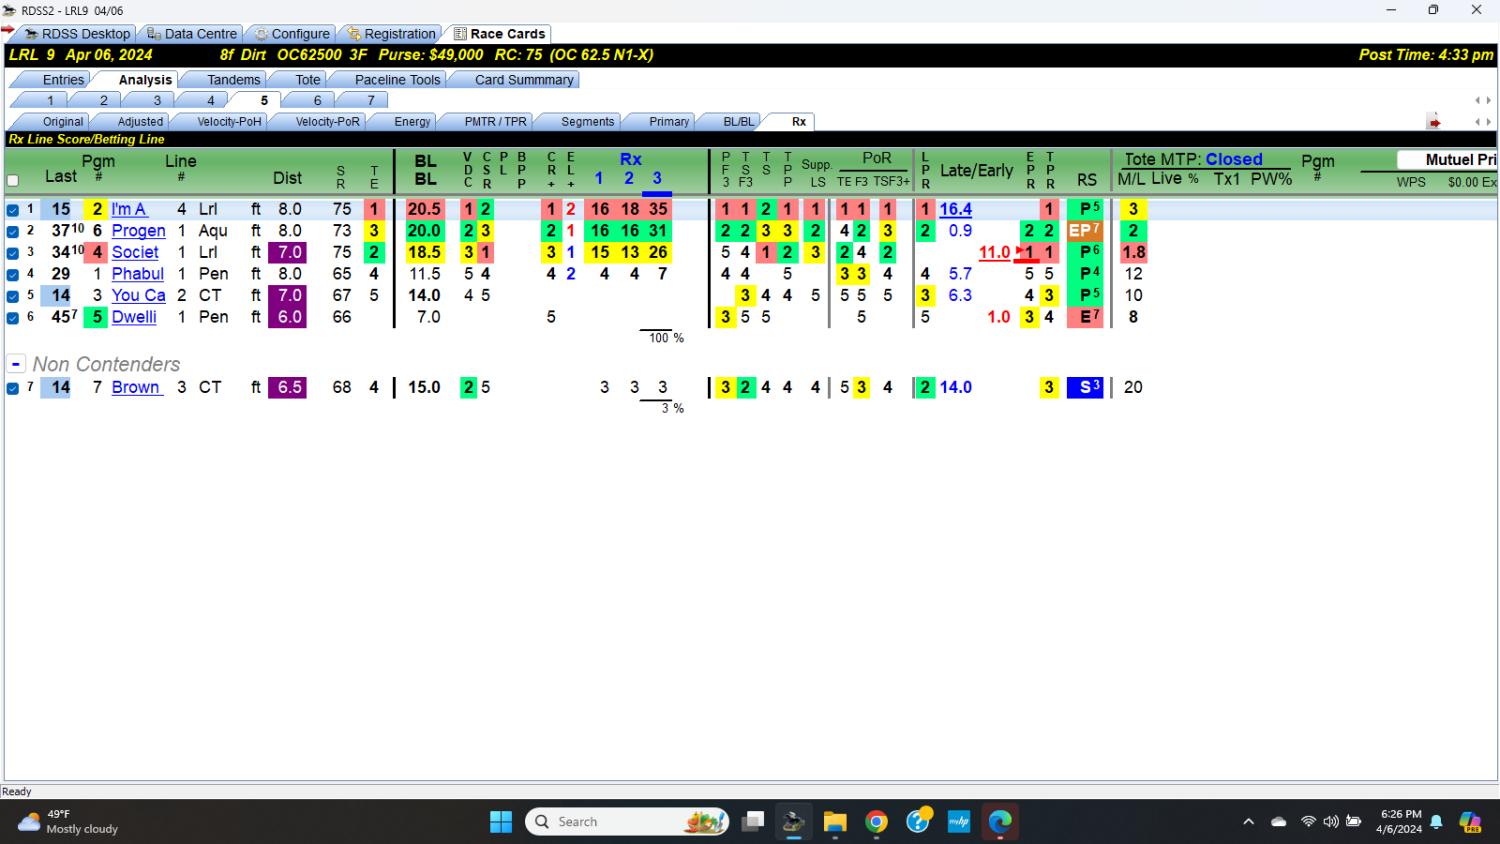Open the Energy sub-tab
Image resolution: width=1500 pixels, height=844 pixels.
[x=412, y=122]
